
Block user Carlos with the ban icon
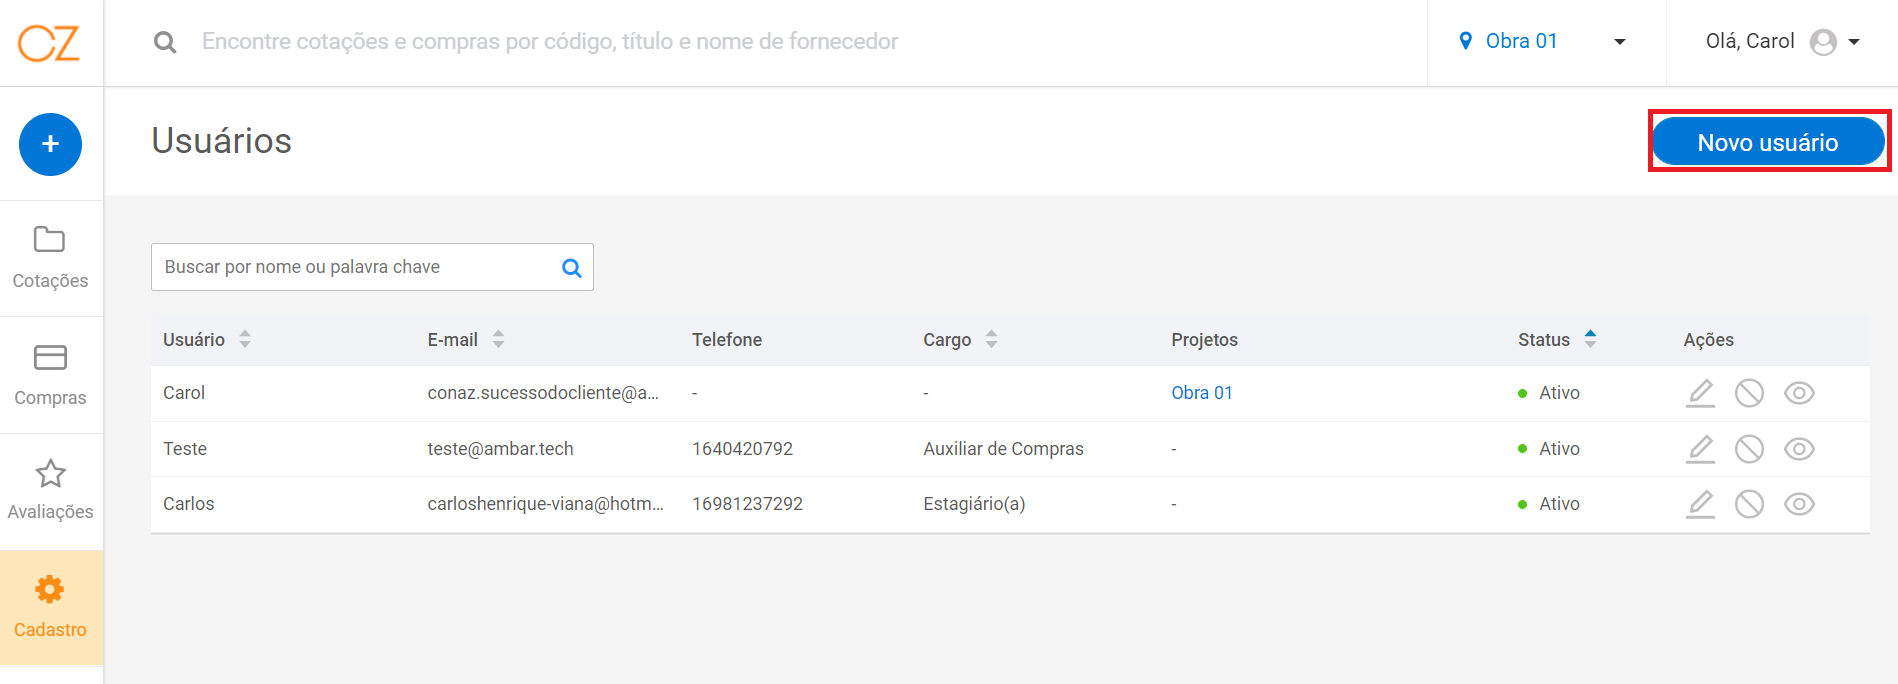click(1749, 504)
